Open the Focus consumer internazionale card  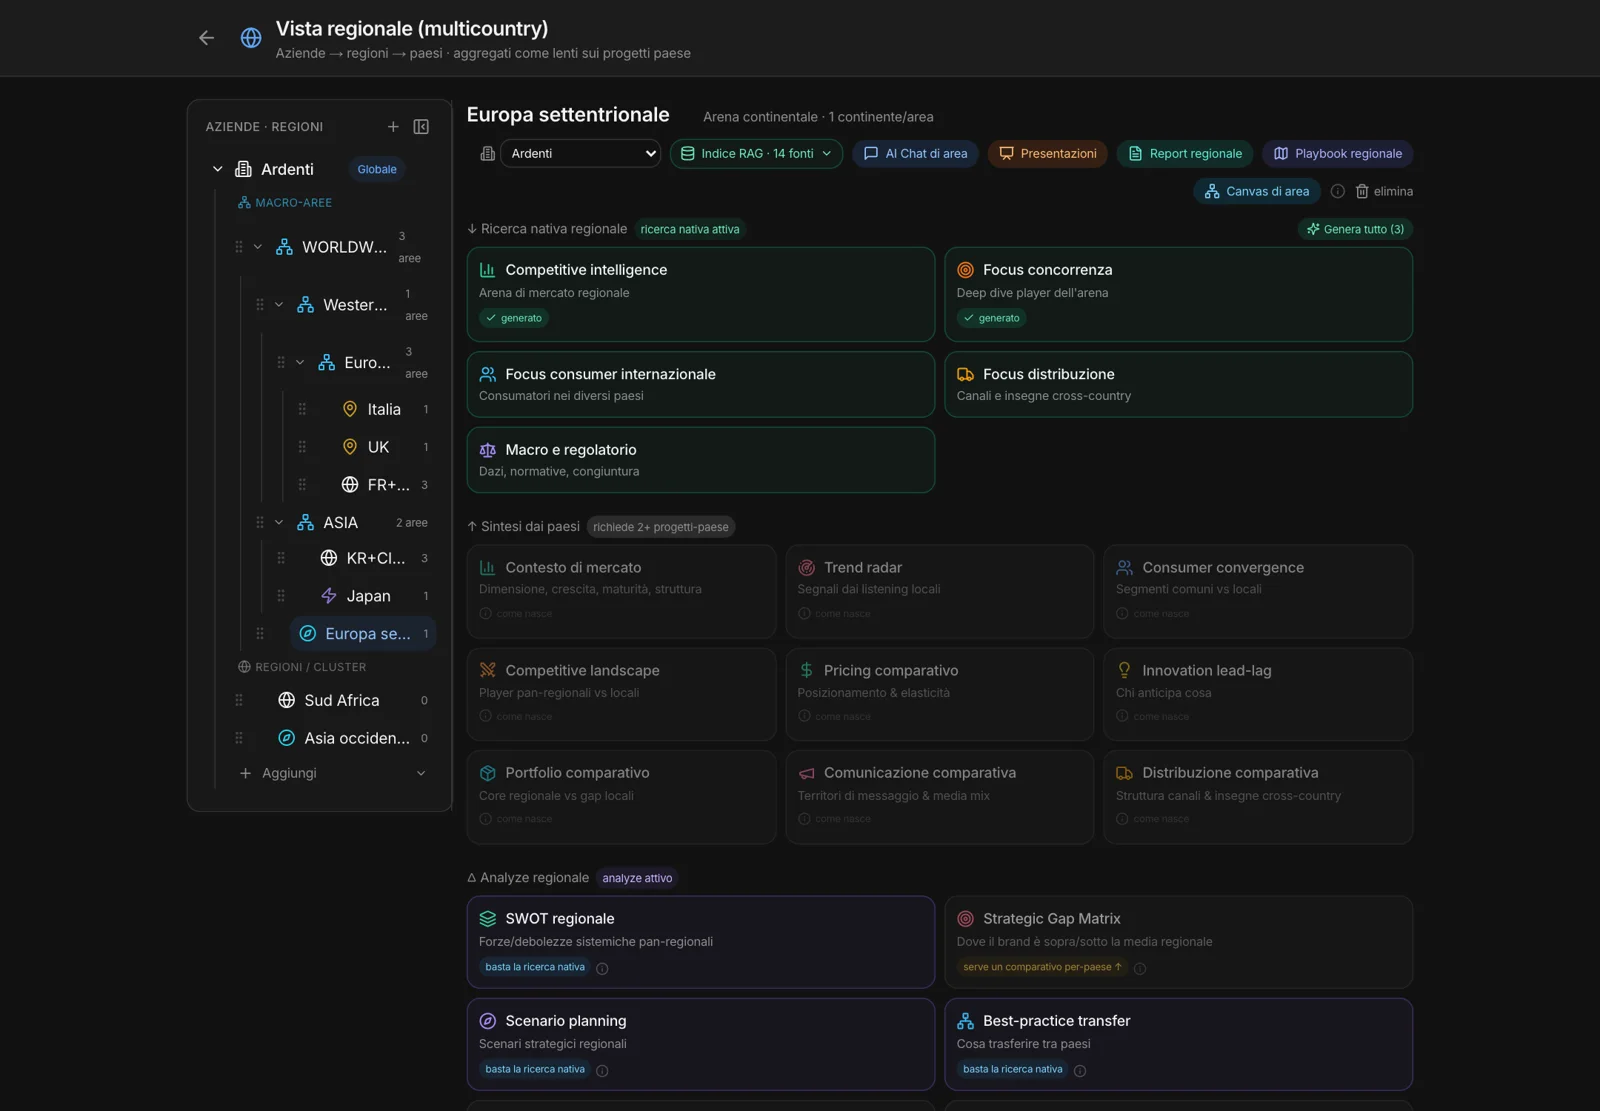pyautogui.click(x=700, y=384)
